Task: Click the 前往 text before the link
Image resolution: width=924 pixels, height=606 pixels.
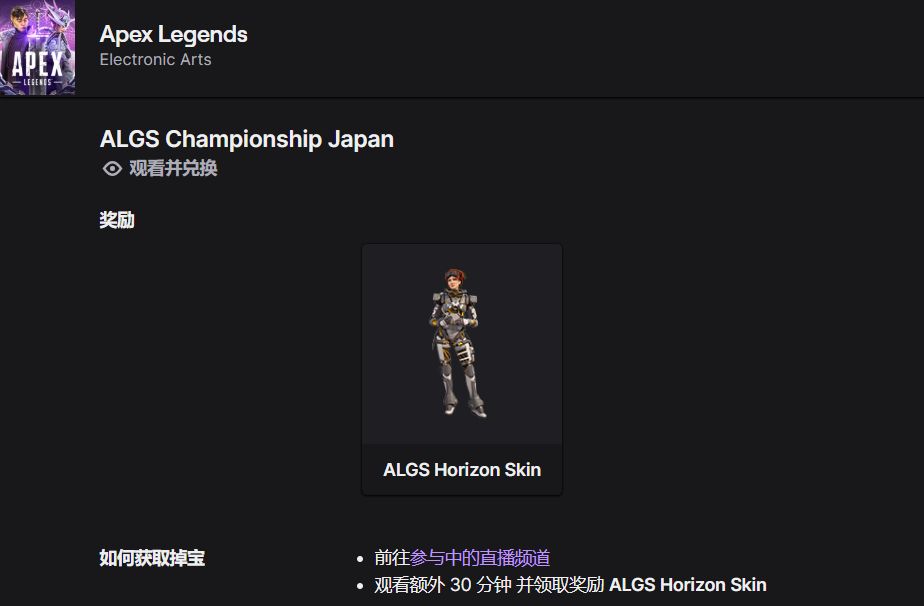Action: coord(392,558)
